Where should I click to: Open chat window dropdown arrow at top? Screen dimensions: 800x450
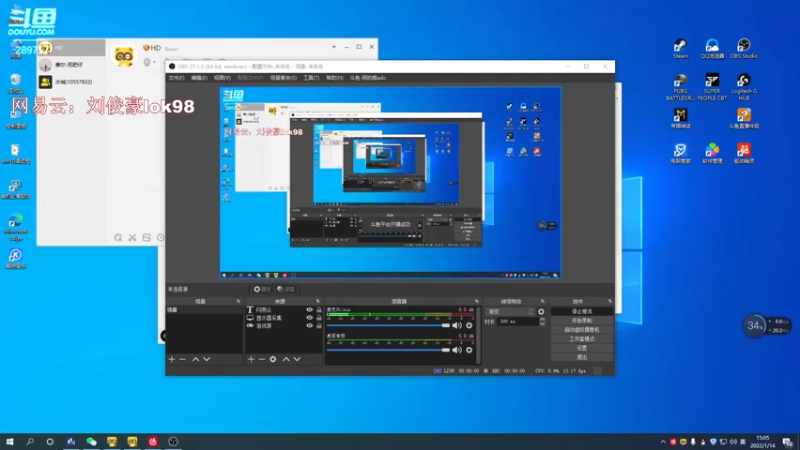334,47
